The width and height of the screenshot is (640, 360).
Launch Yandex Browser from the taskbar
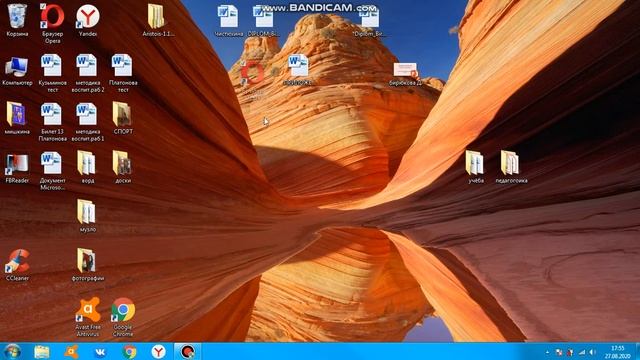[158, 351]
